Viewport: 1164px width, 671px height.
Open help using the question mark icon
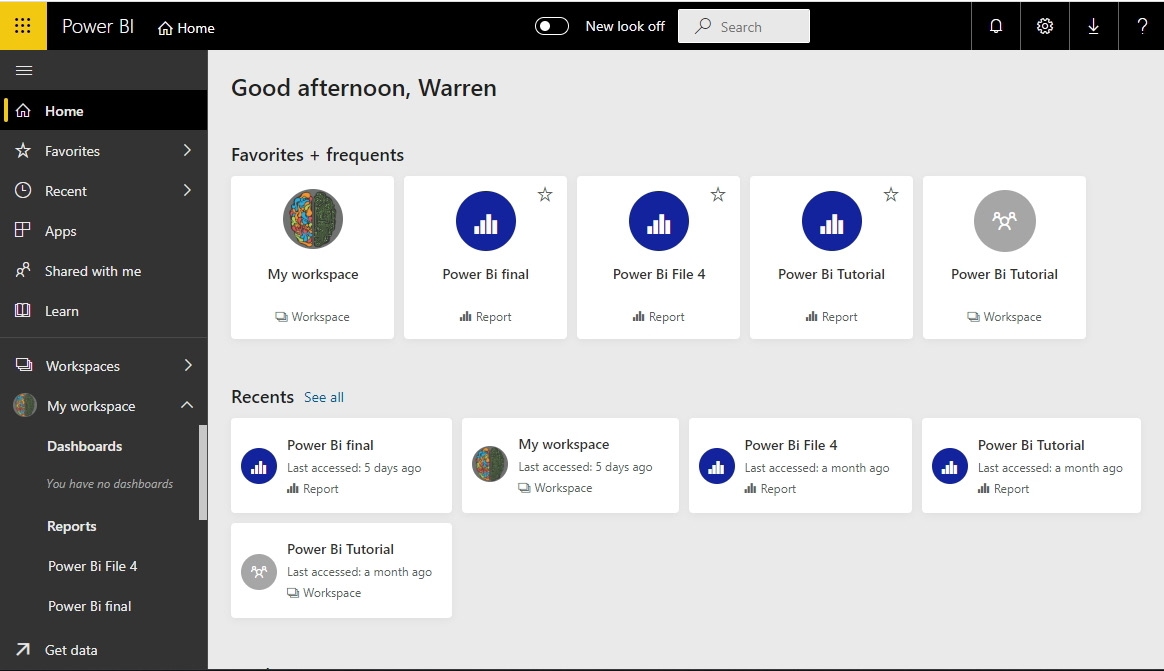tap(1142, 25)
